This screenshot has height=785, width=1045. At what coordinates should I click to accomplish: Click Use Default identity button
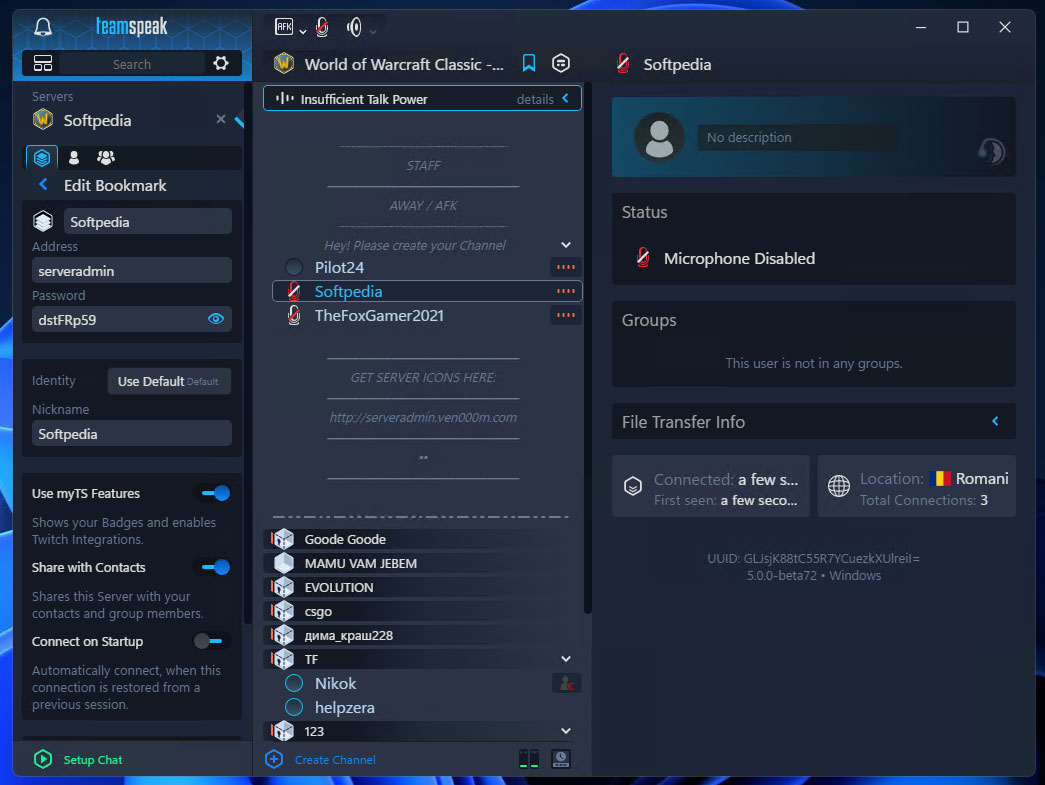(x=169, y=381)
